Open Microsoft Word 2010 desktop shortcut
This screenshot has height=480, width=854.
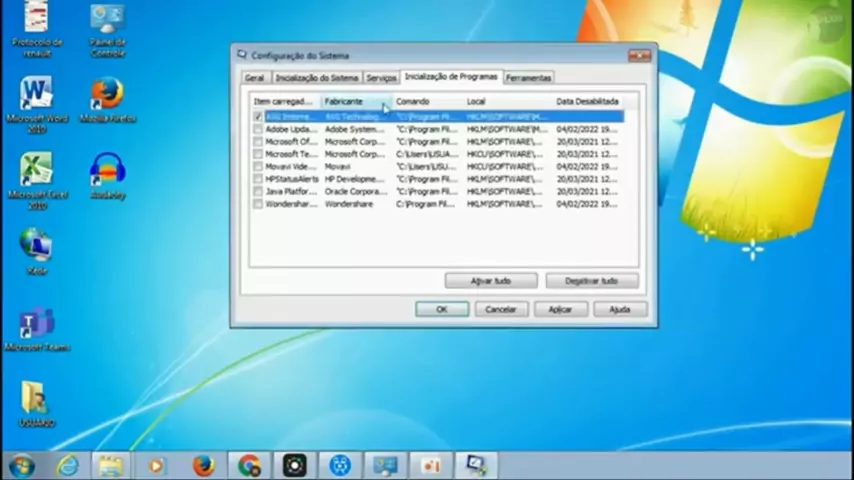[x=36, y=104]
